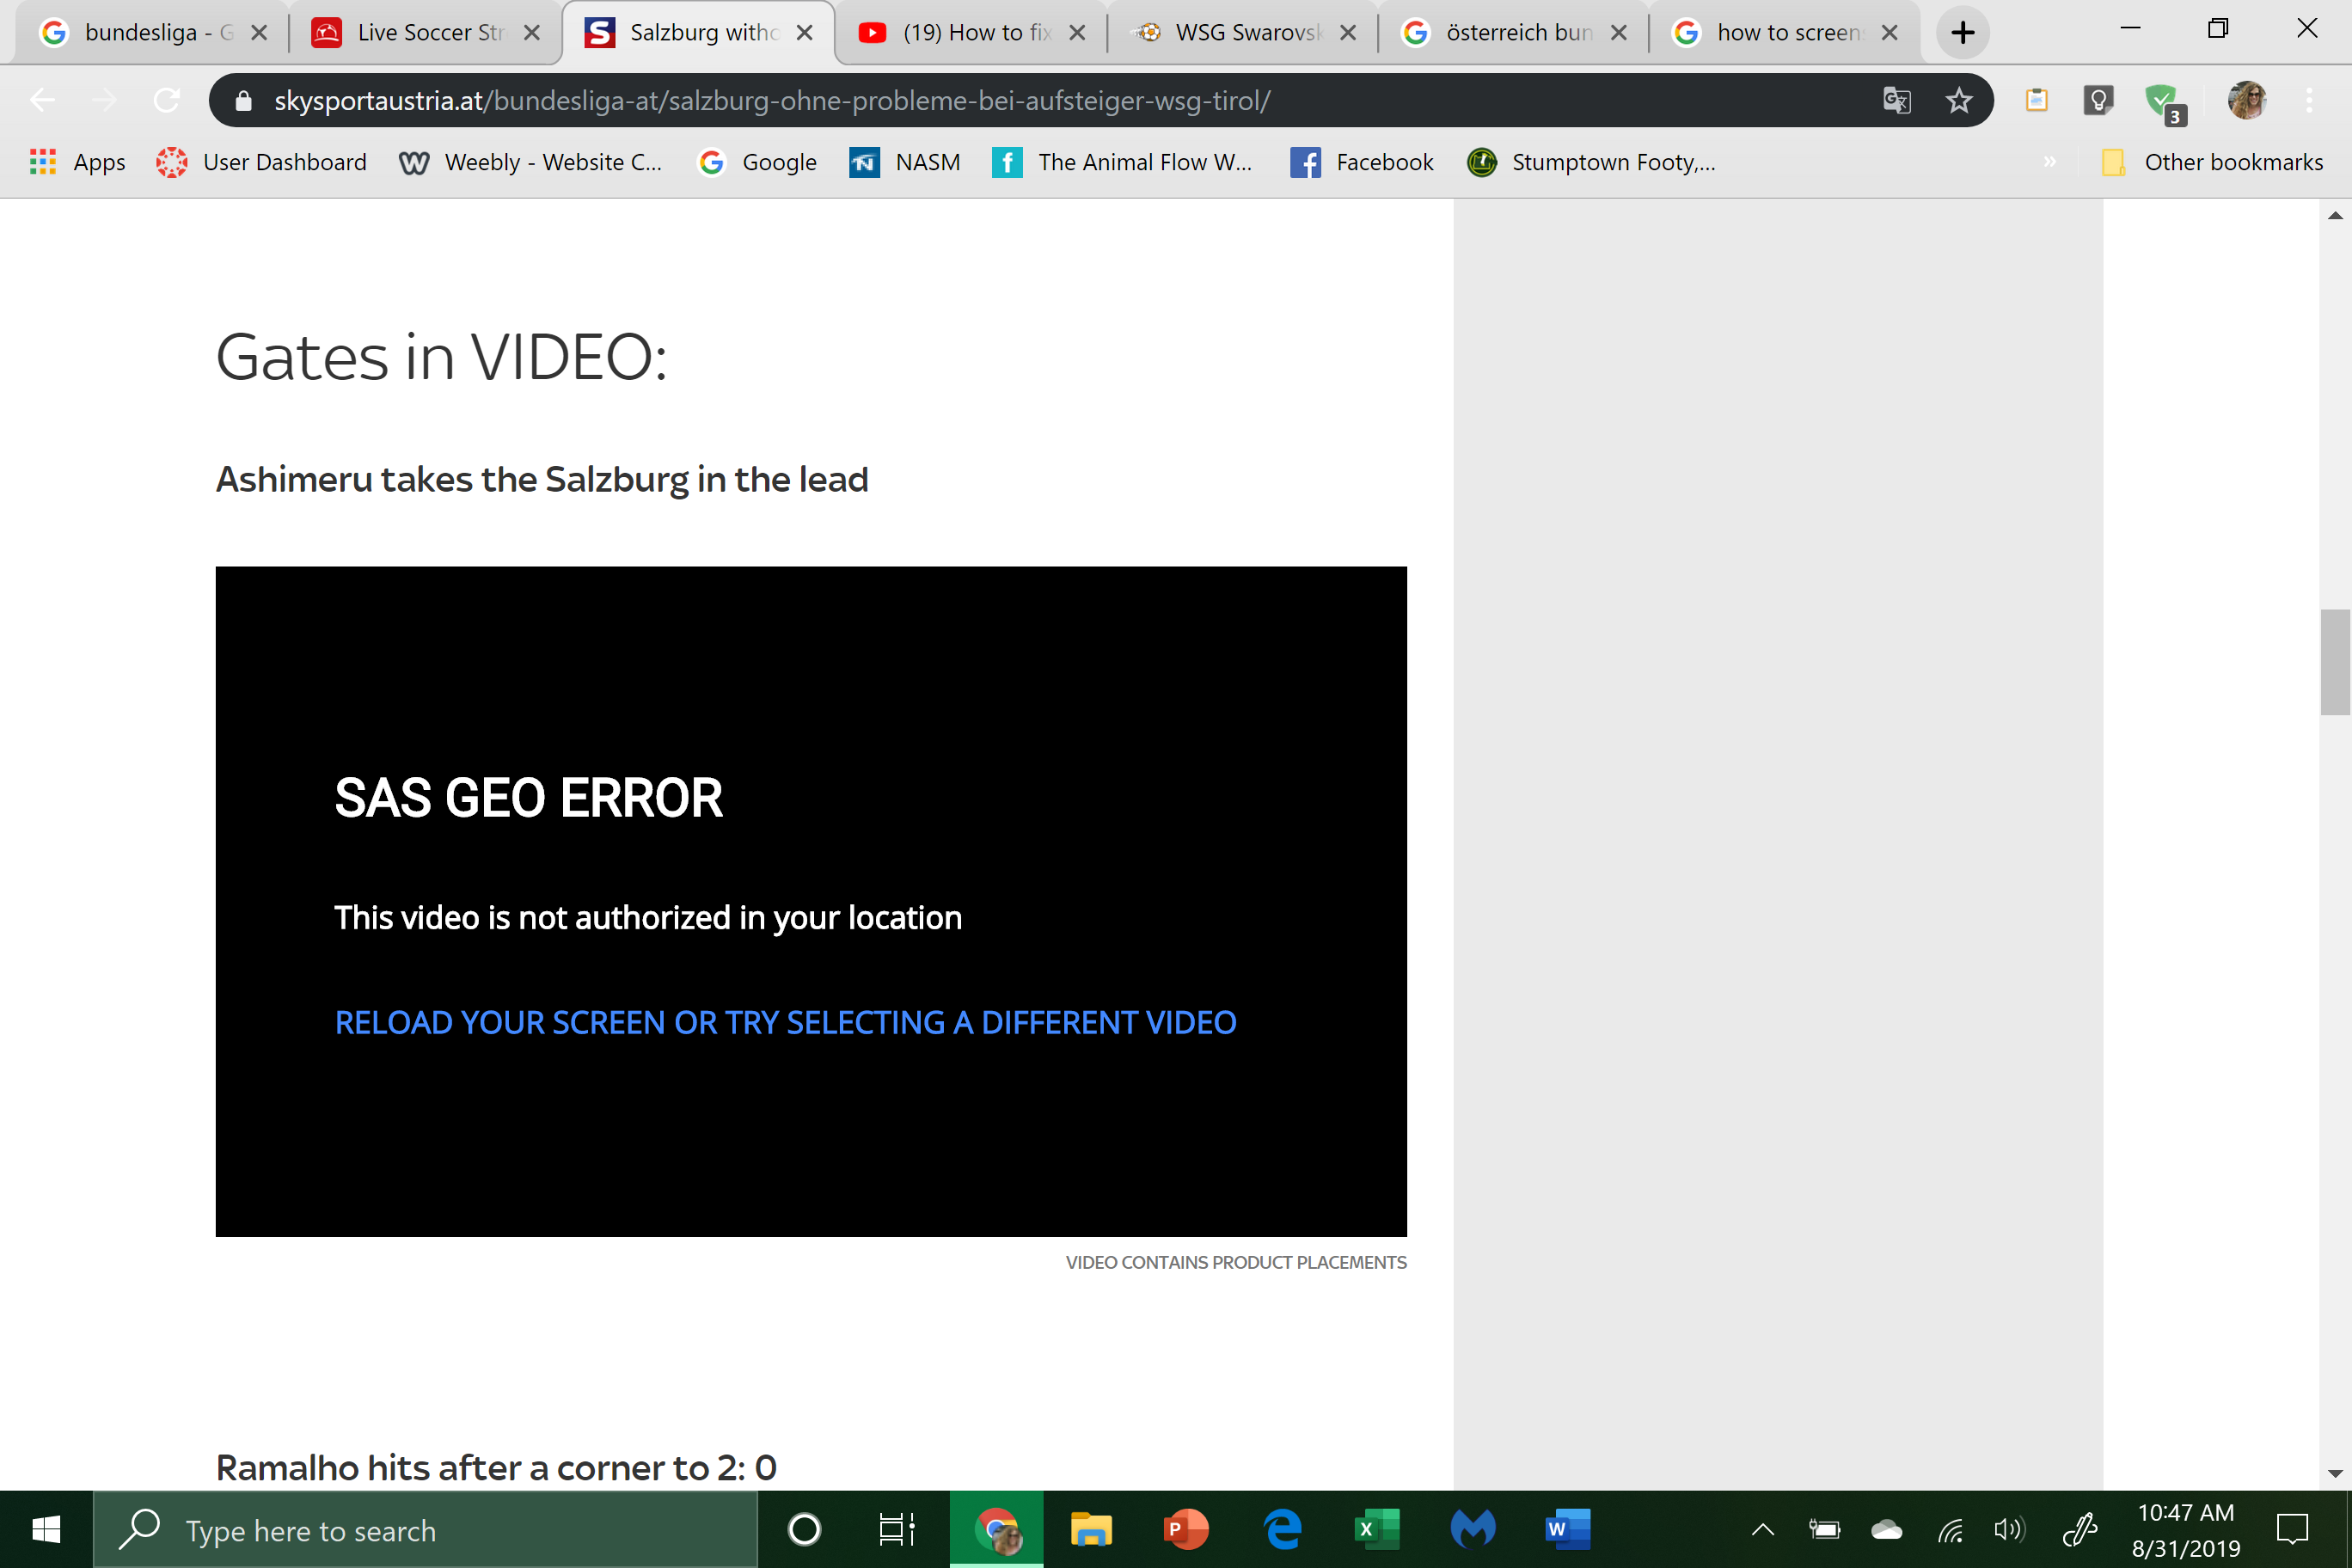Open the Action Center notifications icon
2352x1568 pixels.
pyautogui.click(x=2292, y=1529)
